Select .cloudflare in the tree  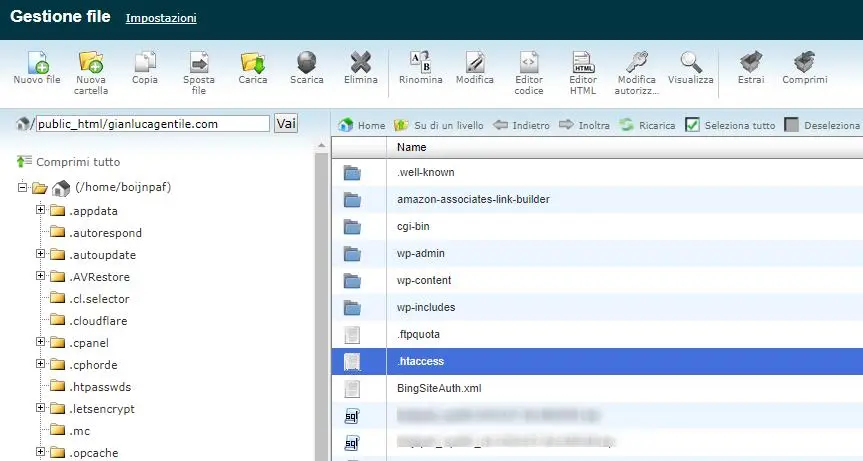pyautogui.click(x=98, y=321)
